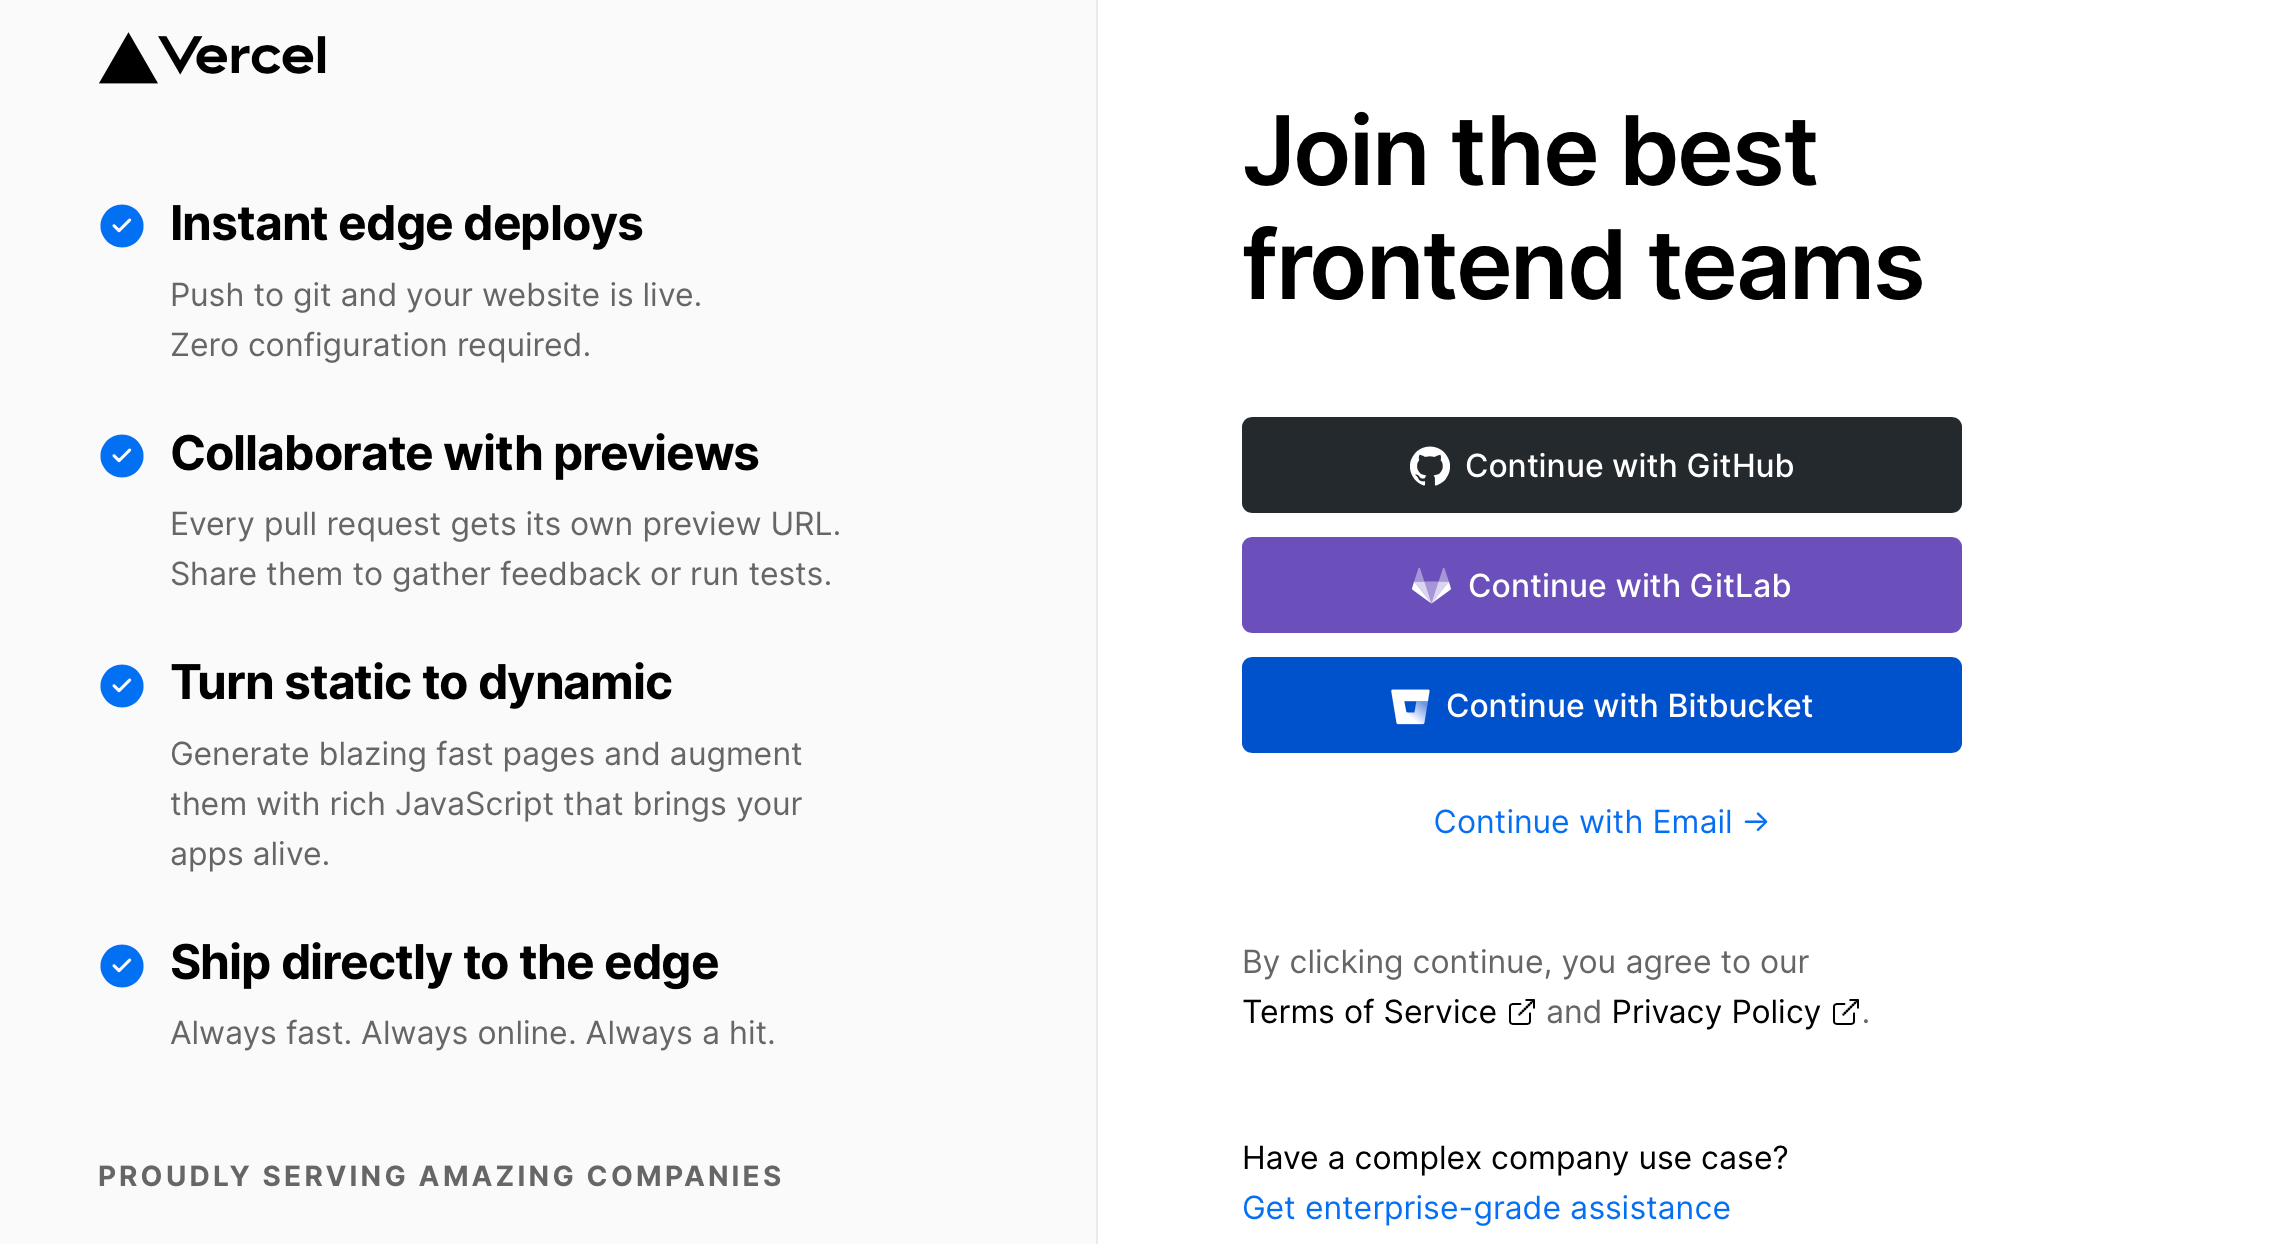Click the Terms of Service external-link icon
2274x1244 pixels.
[x=1521, y=1013]
